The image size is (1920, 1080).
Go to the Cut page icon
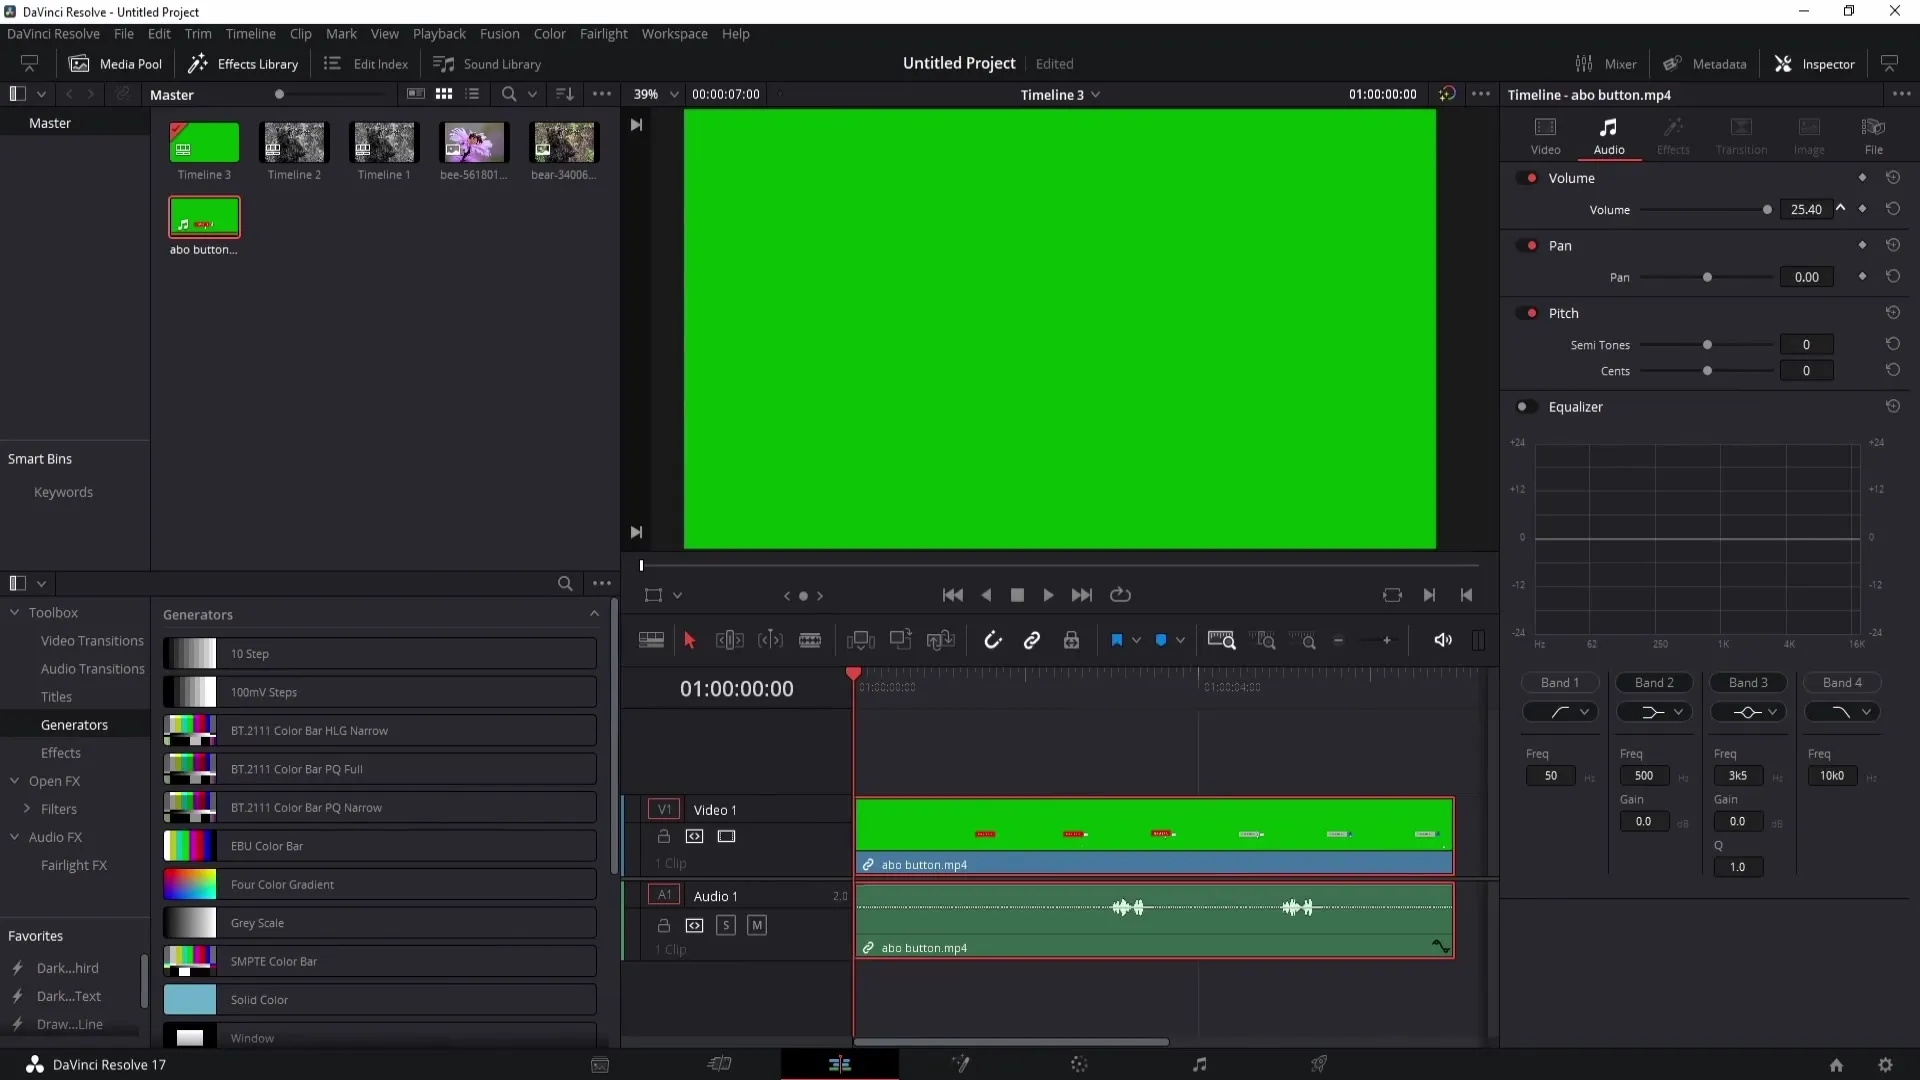tap(720, 1065)
